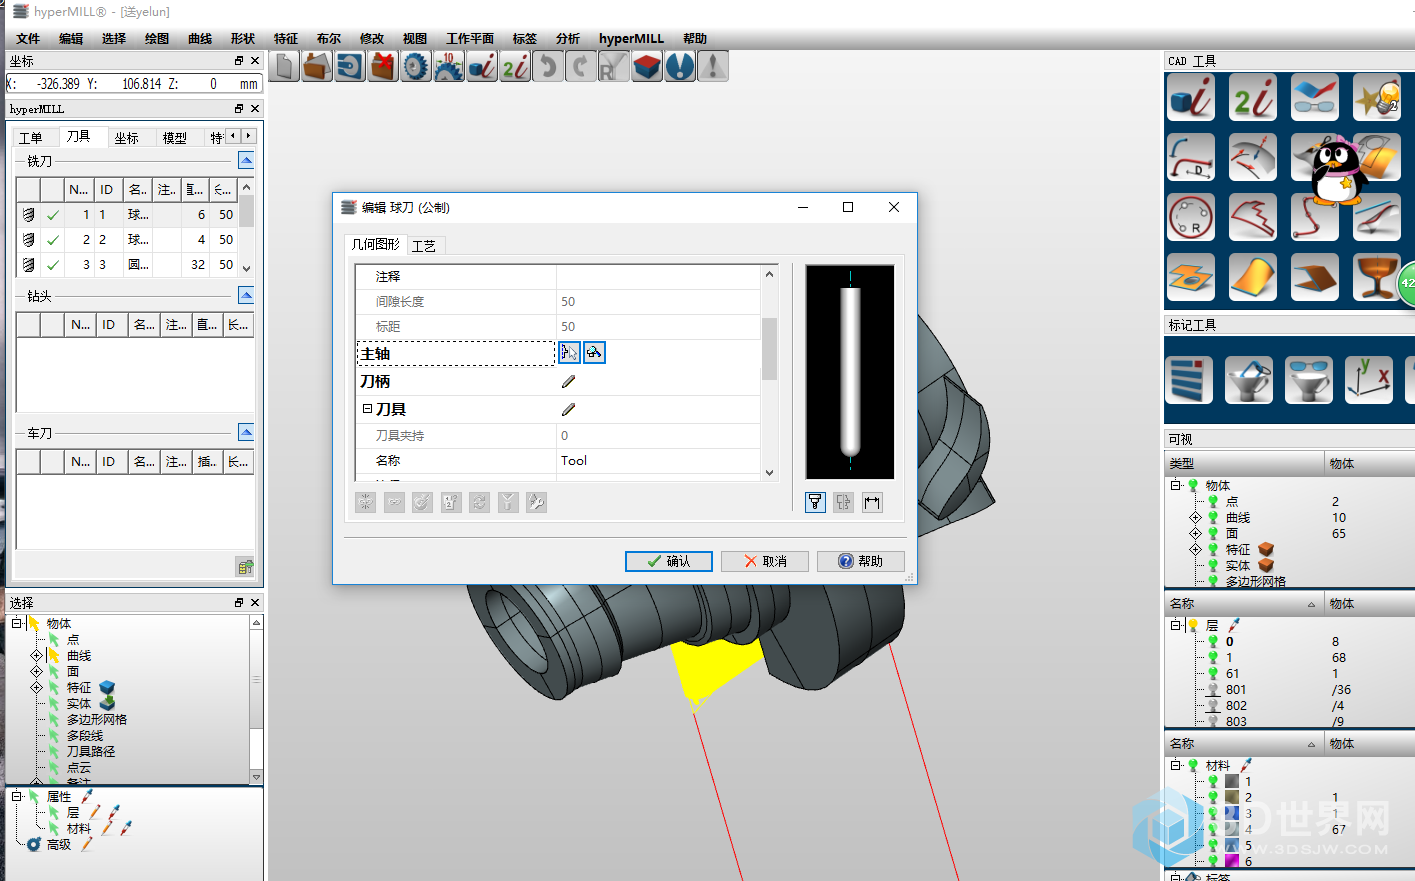Click material 6 magenta color swatch
This screenshot has width=1415, height=881.
coord(1232,861)
